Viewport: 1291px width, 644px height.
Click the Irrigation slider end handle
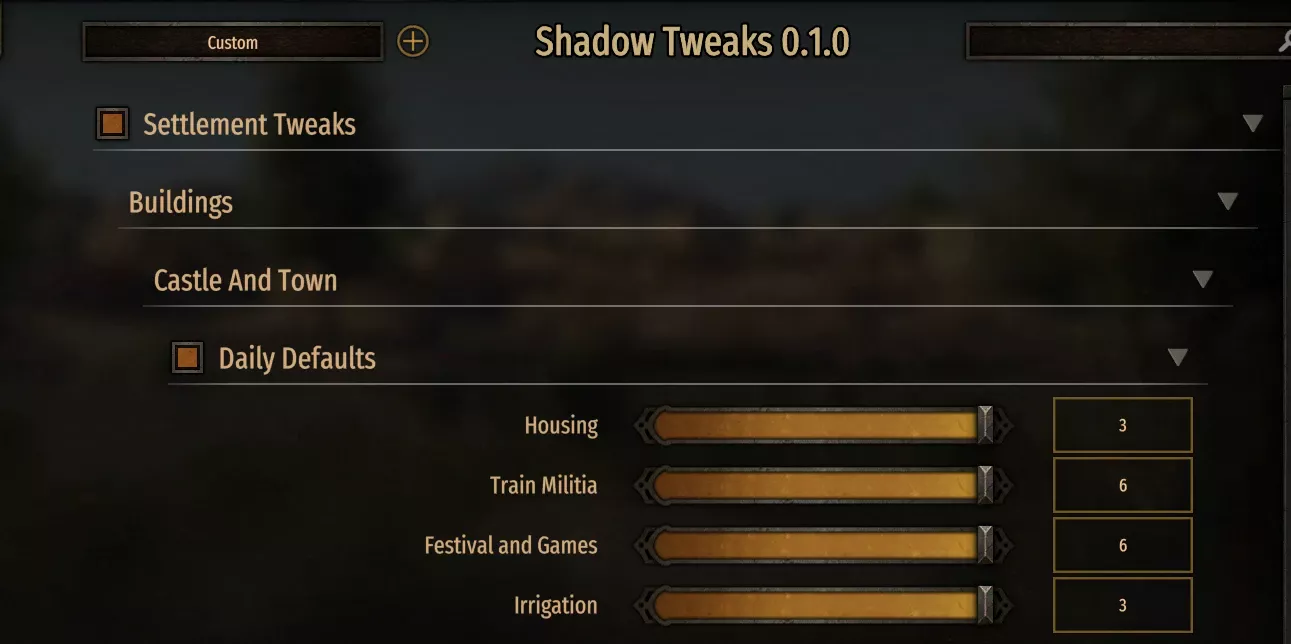click(985, 604)
